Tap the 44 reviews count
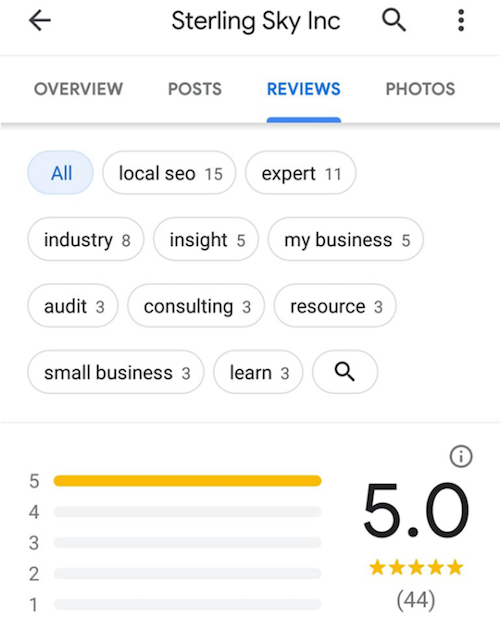This screenshot has width=500, height=630. coord(416,600)
